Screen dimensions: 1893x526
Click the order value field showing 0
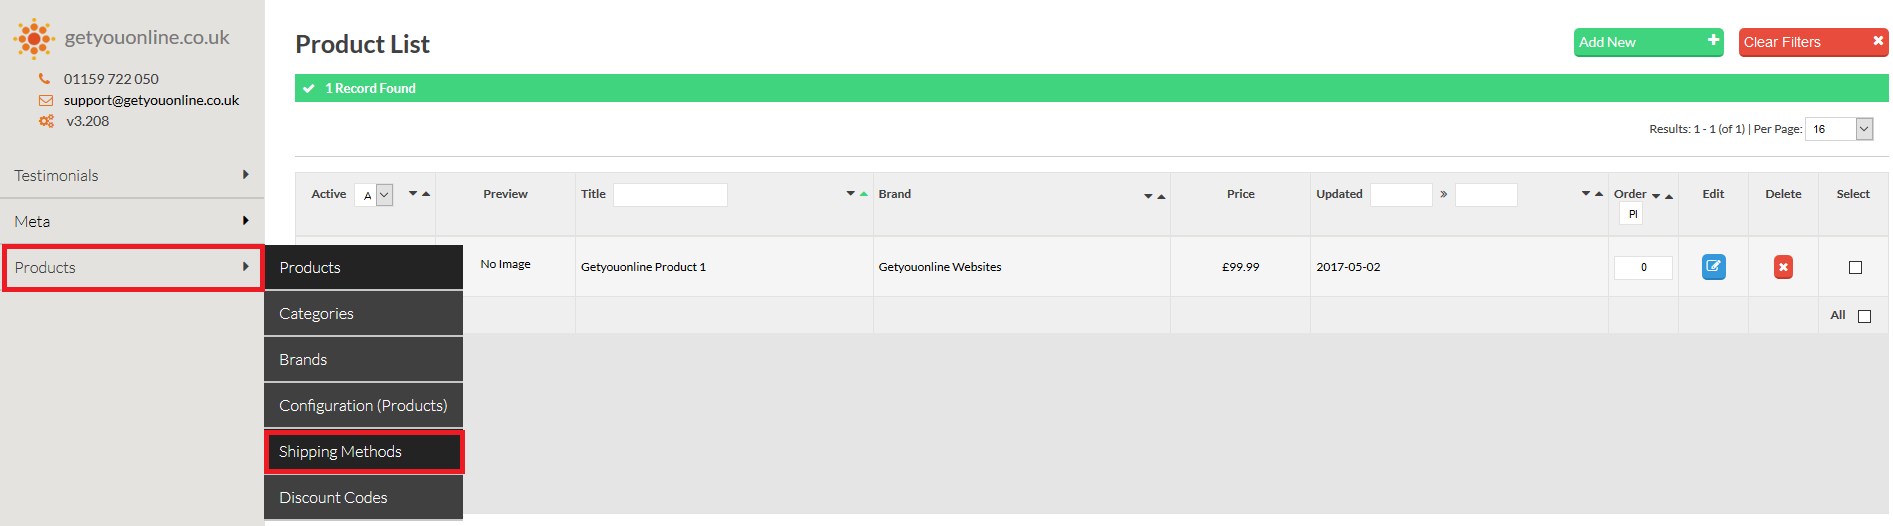(1643, 267)
